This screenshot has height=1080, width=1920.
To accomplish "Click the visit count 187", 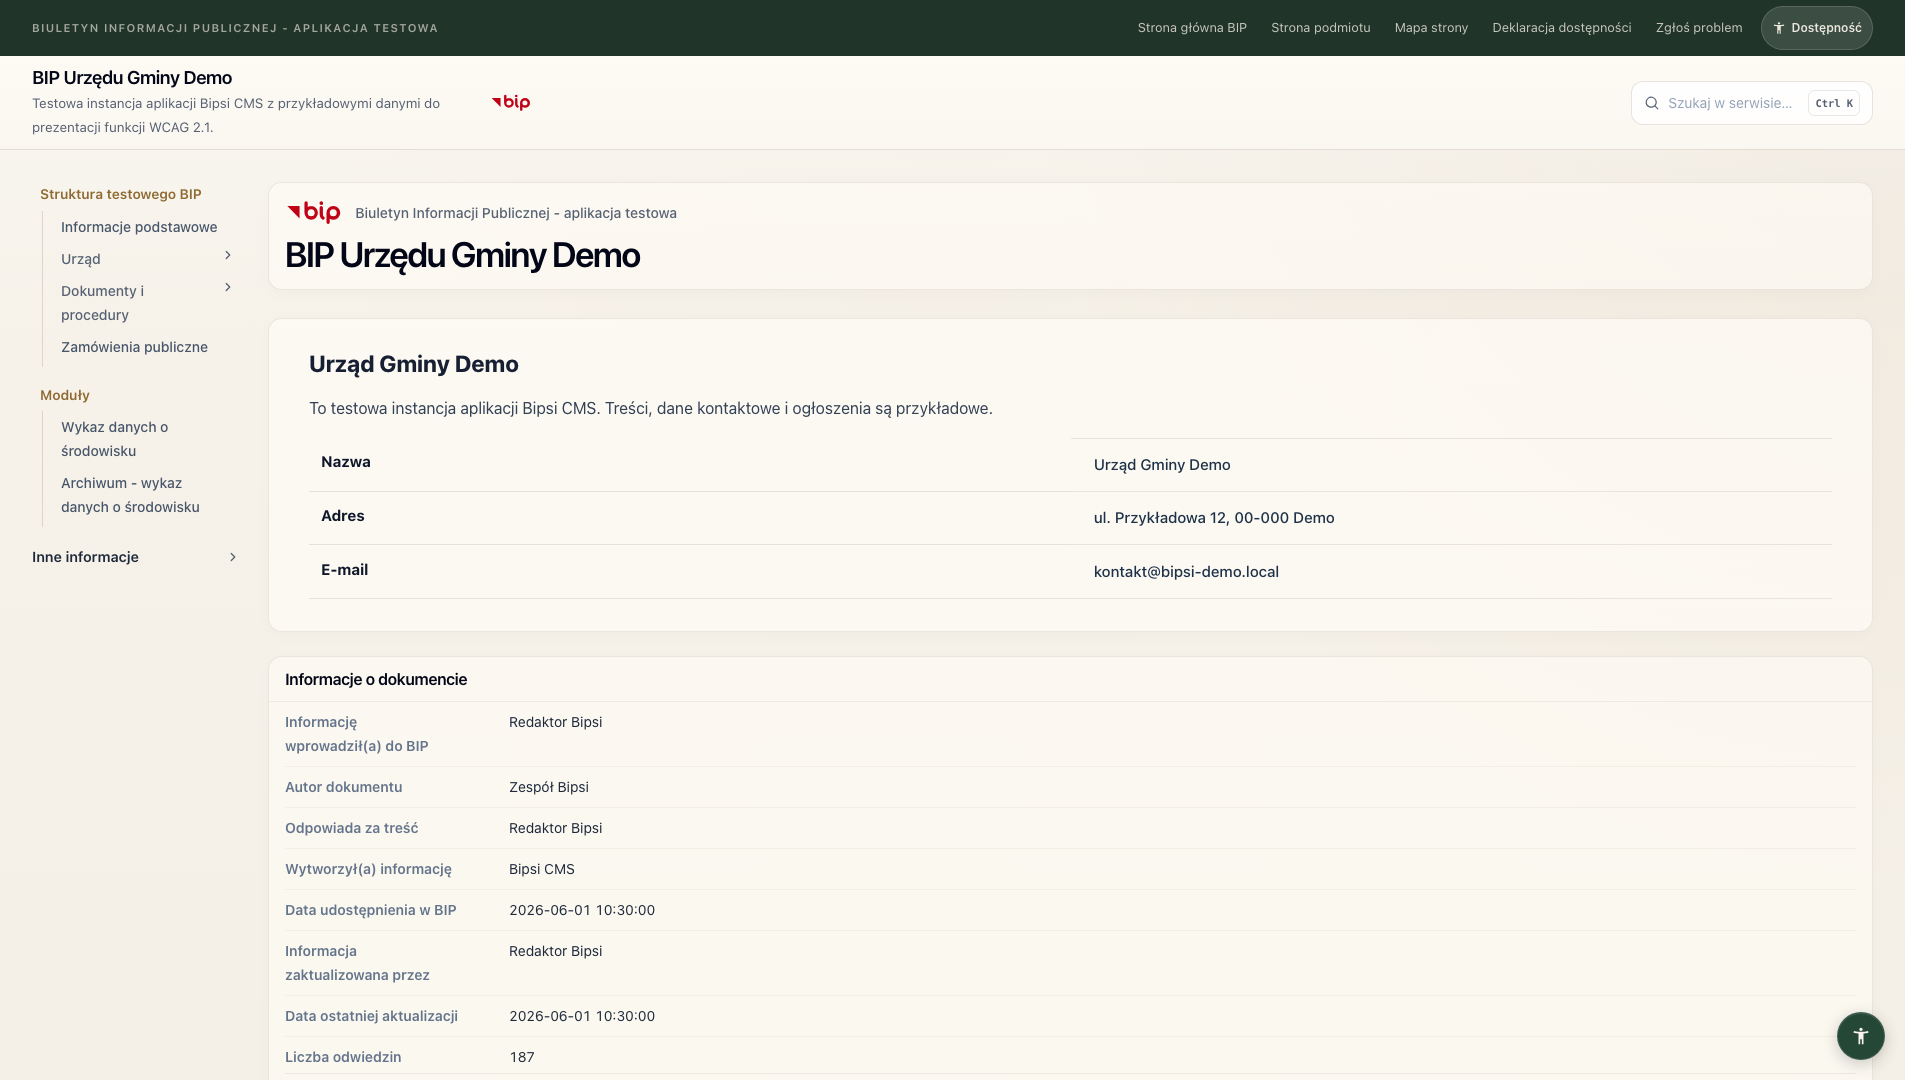I will point(522,1057).
